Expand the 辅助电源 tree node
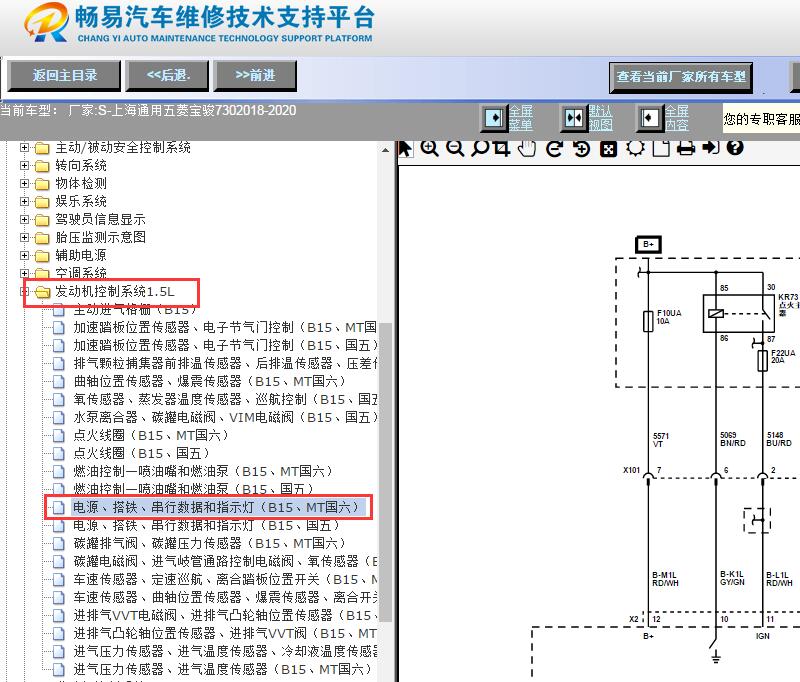Viewport: 800px width, 682px height. 24,255
